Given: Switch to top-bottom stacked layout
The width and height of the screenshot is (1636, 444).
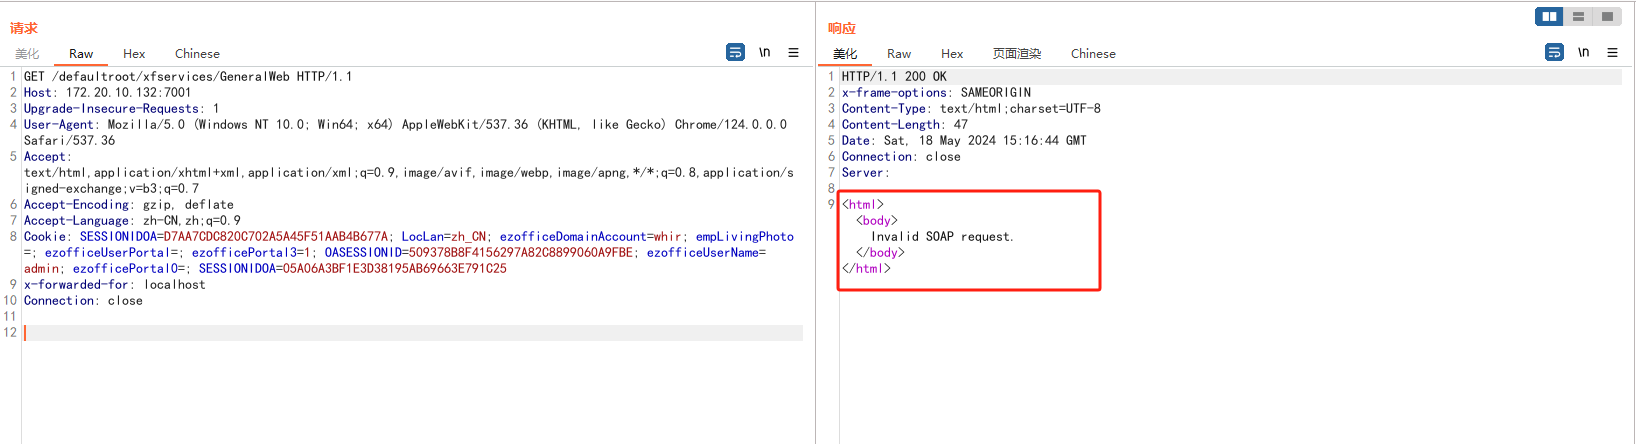Looking at the screenshot, I should point(1578,16).
